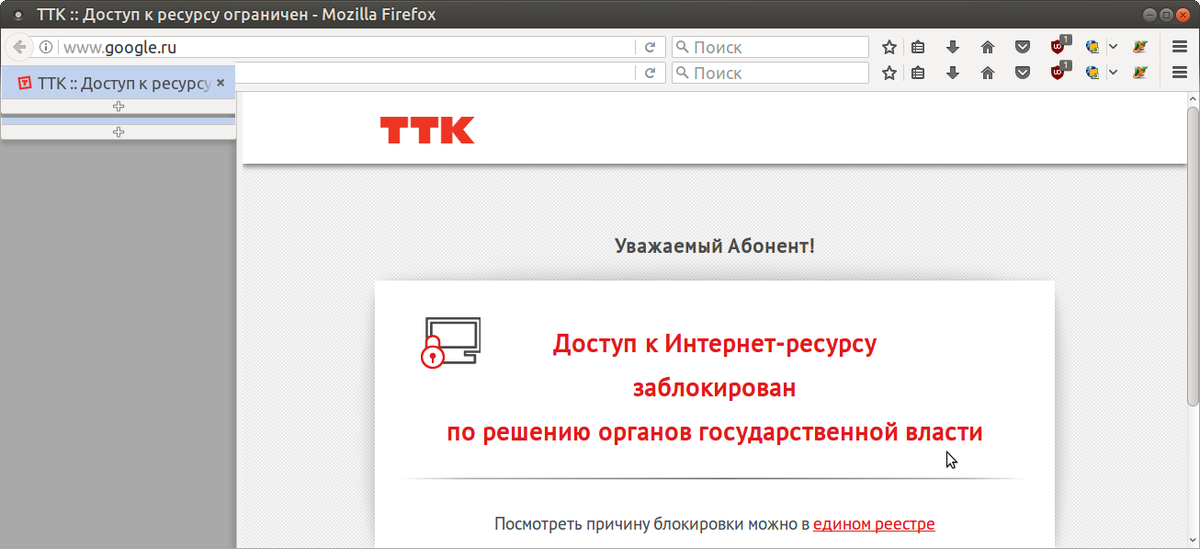The height and width of the screenshot is (549, 1200).
Task: Click the globe extension icon in the second row
Action: point(1093,73)
